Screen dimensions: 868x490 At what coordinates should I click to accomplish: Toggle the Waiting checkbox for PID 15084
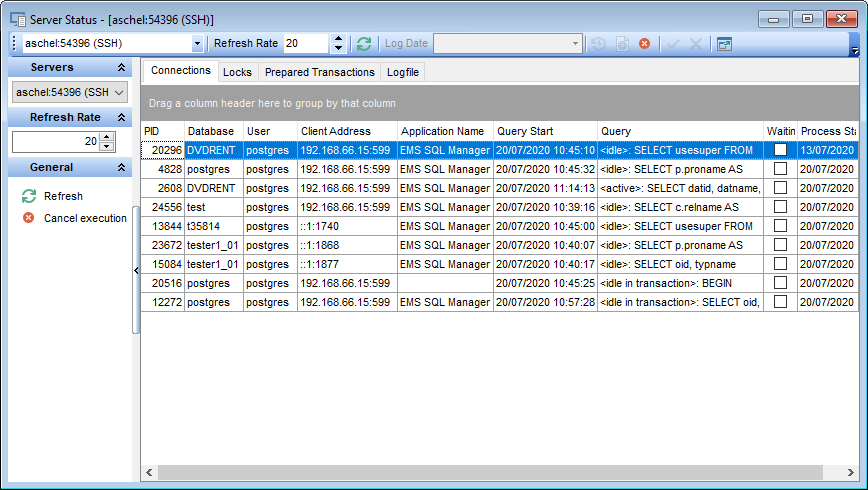click(780, 264)
